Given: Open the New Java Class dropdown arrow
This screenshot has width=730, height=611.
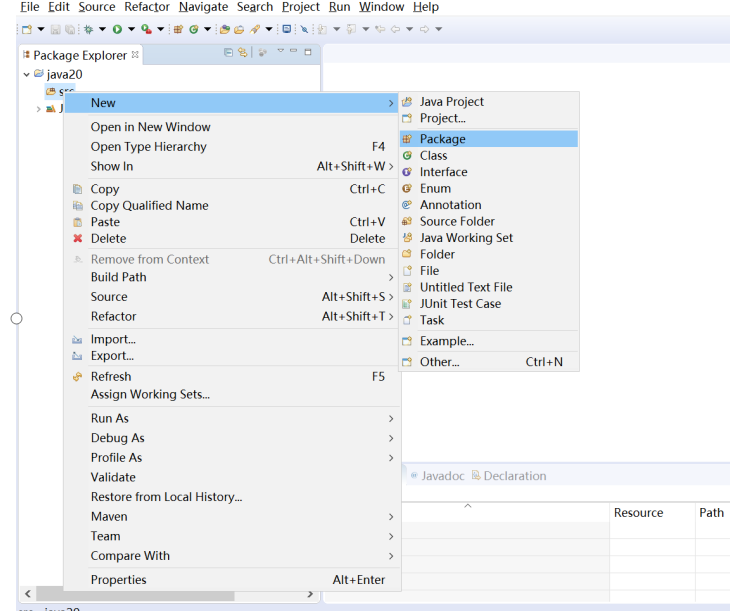Looking at the screenshot, I should coord(208,29).
